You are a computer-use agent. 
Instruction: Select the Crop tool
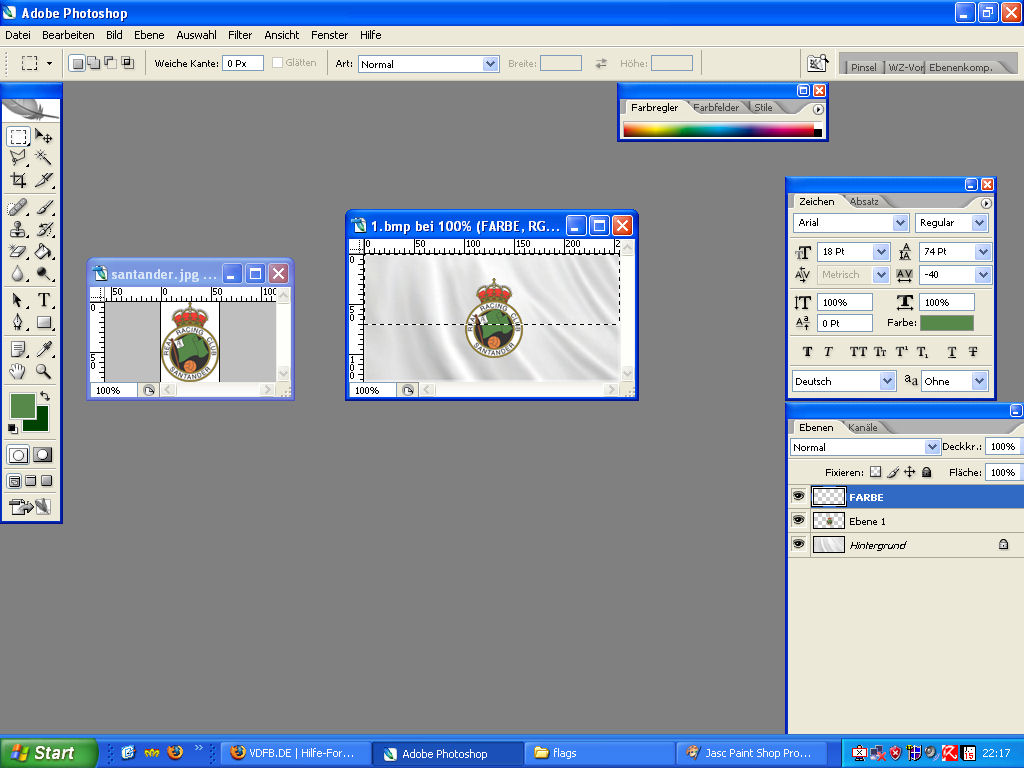click(x=18, y=181)
